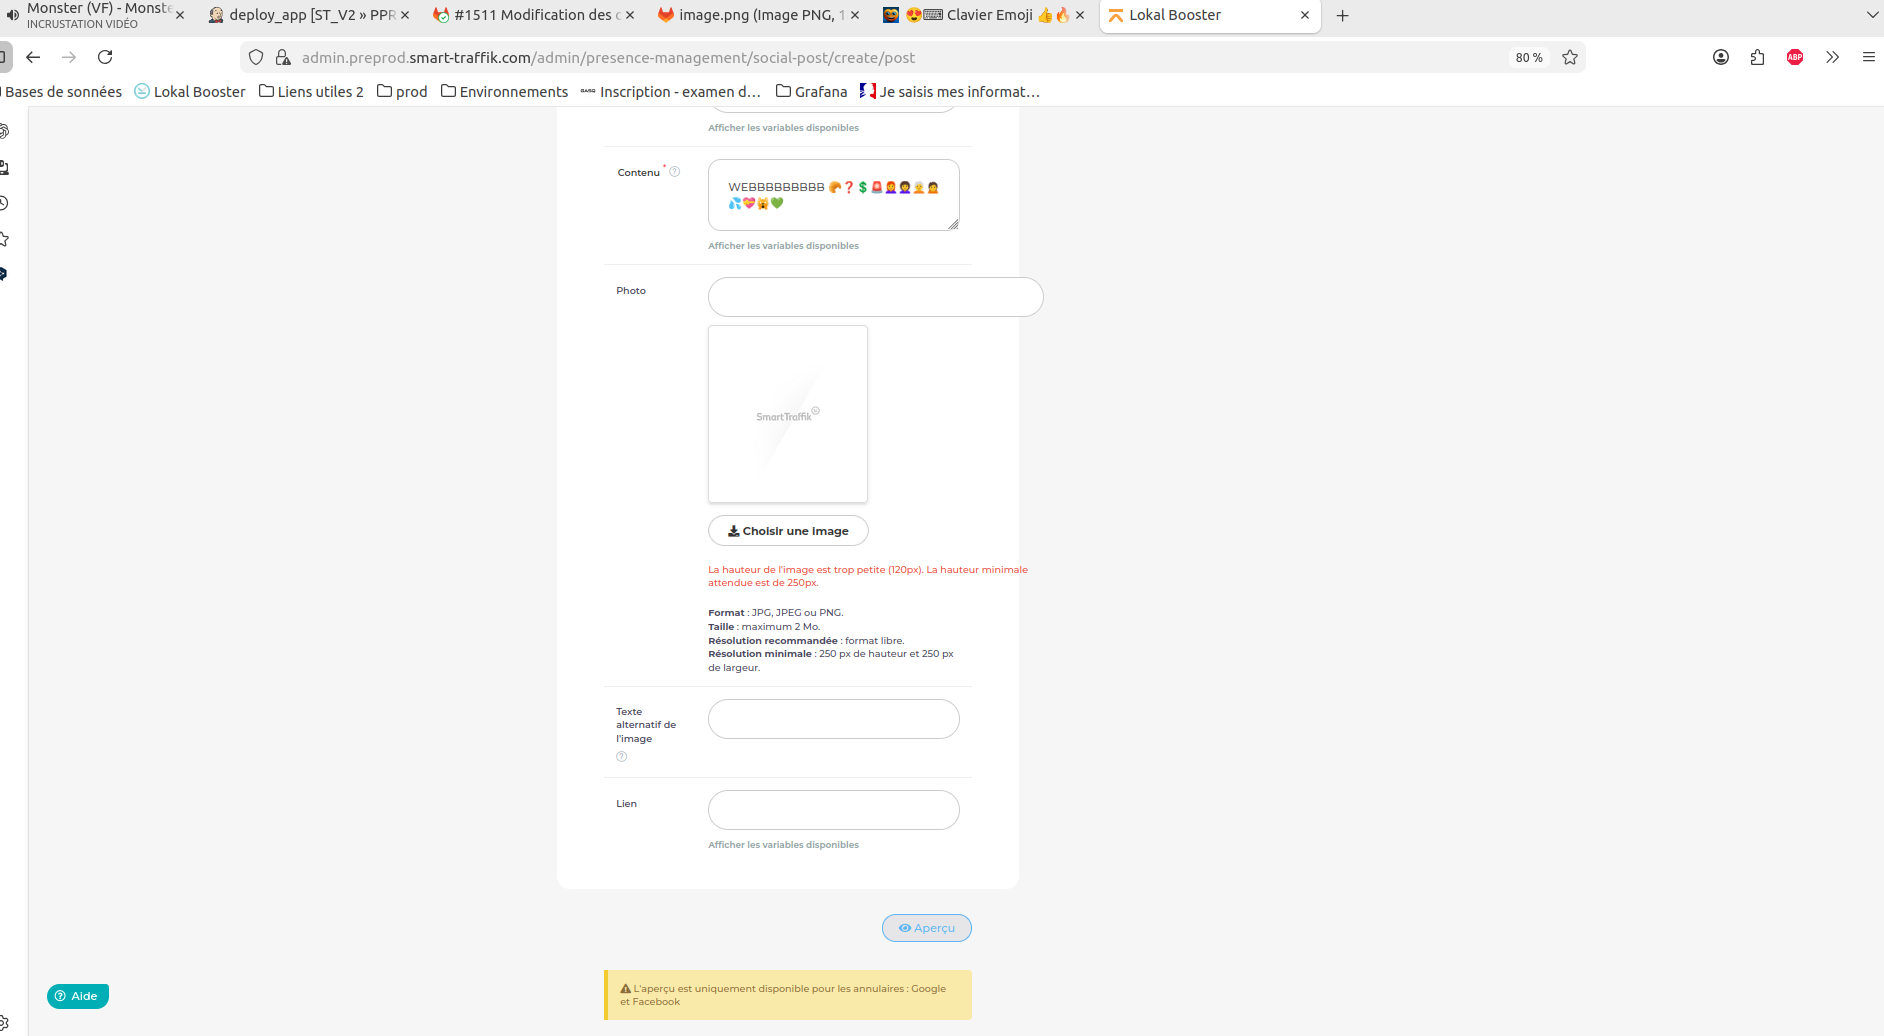Select the AdBlock Plus extension icon

1794,57
